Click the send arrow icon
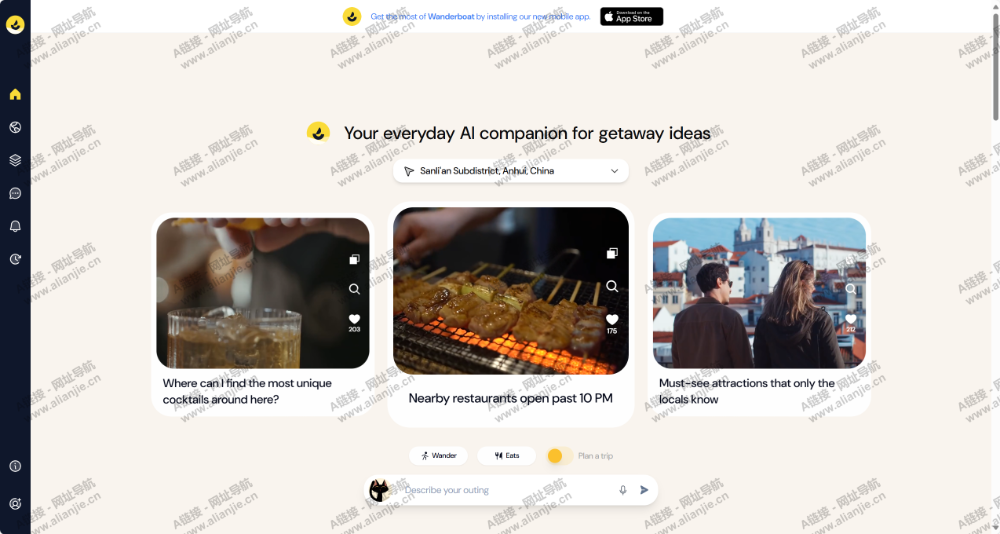This screenshot has height=534, width=1000. click(644, 490)
